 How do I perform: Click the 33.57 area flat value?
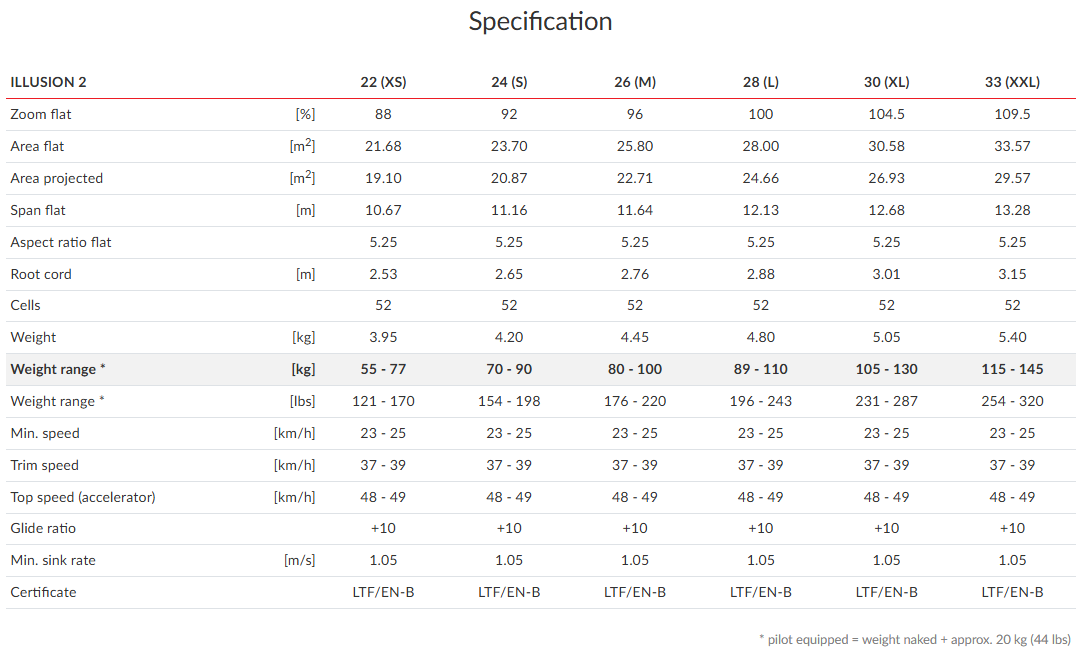tap(1012, 146)
